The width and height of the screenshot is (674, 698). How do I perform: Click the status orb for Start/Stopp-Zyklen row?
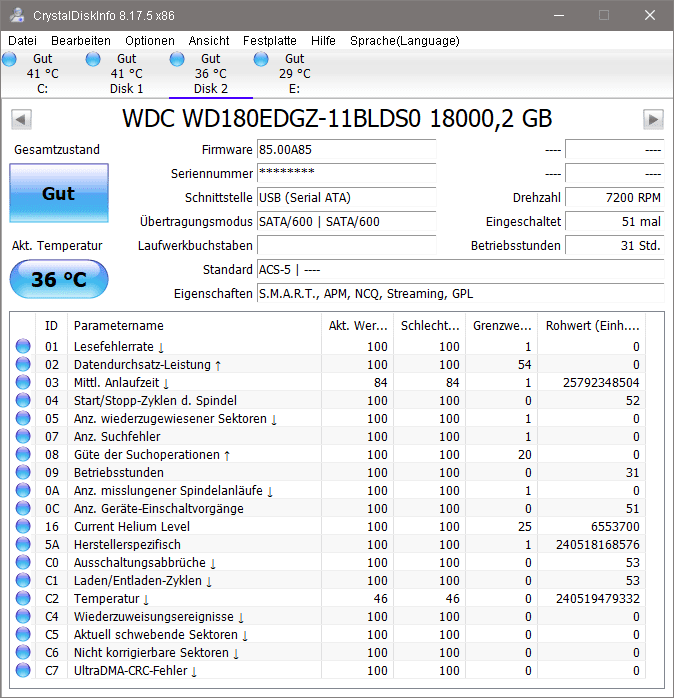click(23, 400)
